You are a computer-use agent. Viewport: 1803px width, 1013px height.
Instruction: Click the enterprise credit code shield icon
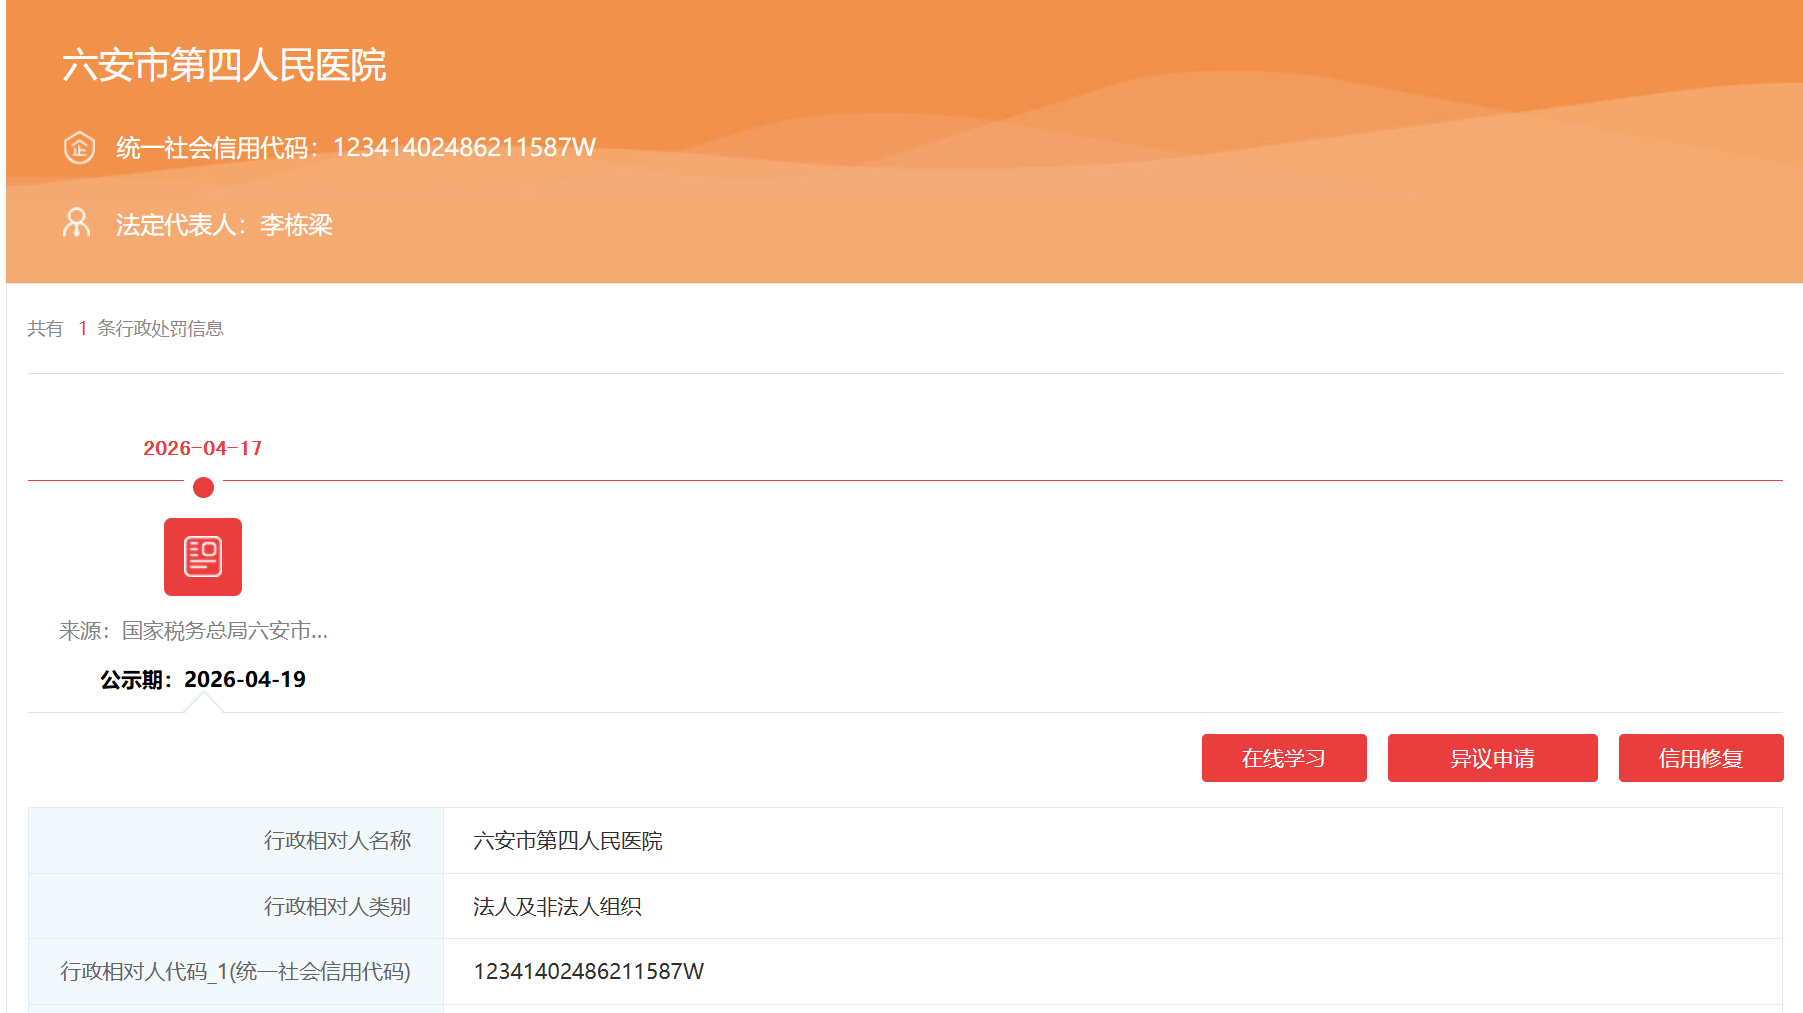(x=79, y=148)
